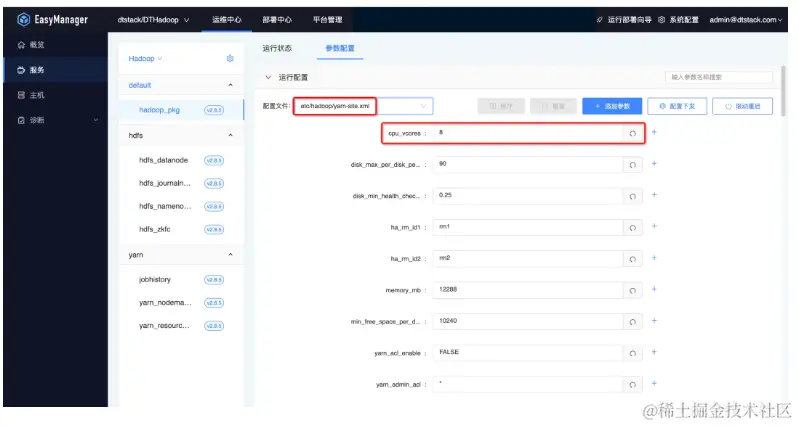The width and height of the screenshot is (798, 426).
Task: Reset the yarn_acl_enable parameter
Action: pos(633,354)
